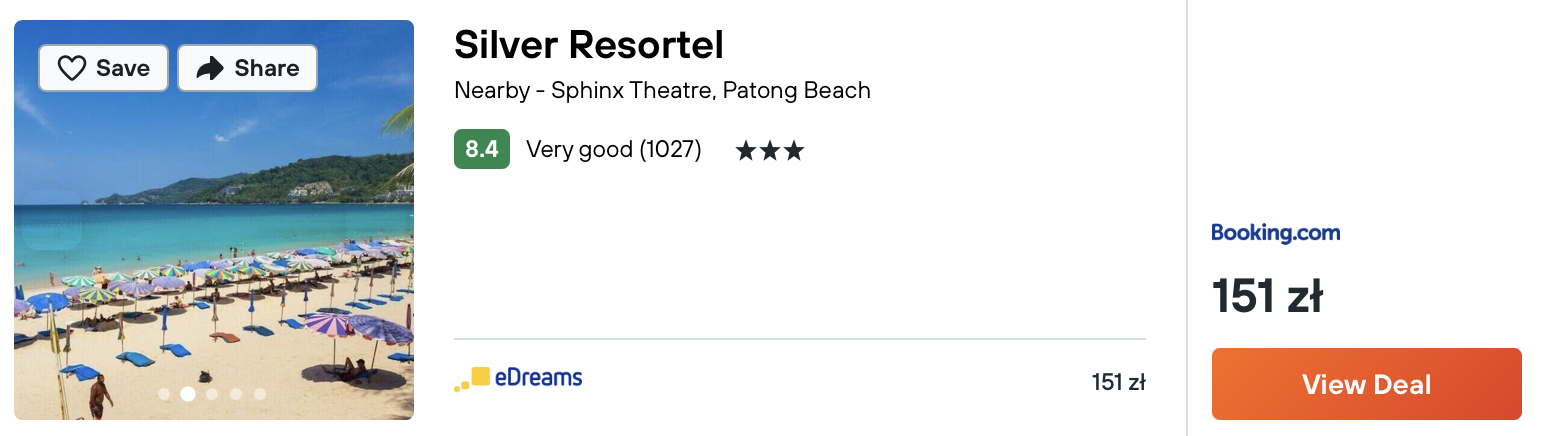Click the share arrow icon
This screenshot has width=1542, height=436.
click(x=210, y=68)
